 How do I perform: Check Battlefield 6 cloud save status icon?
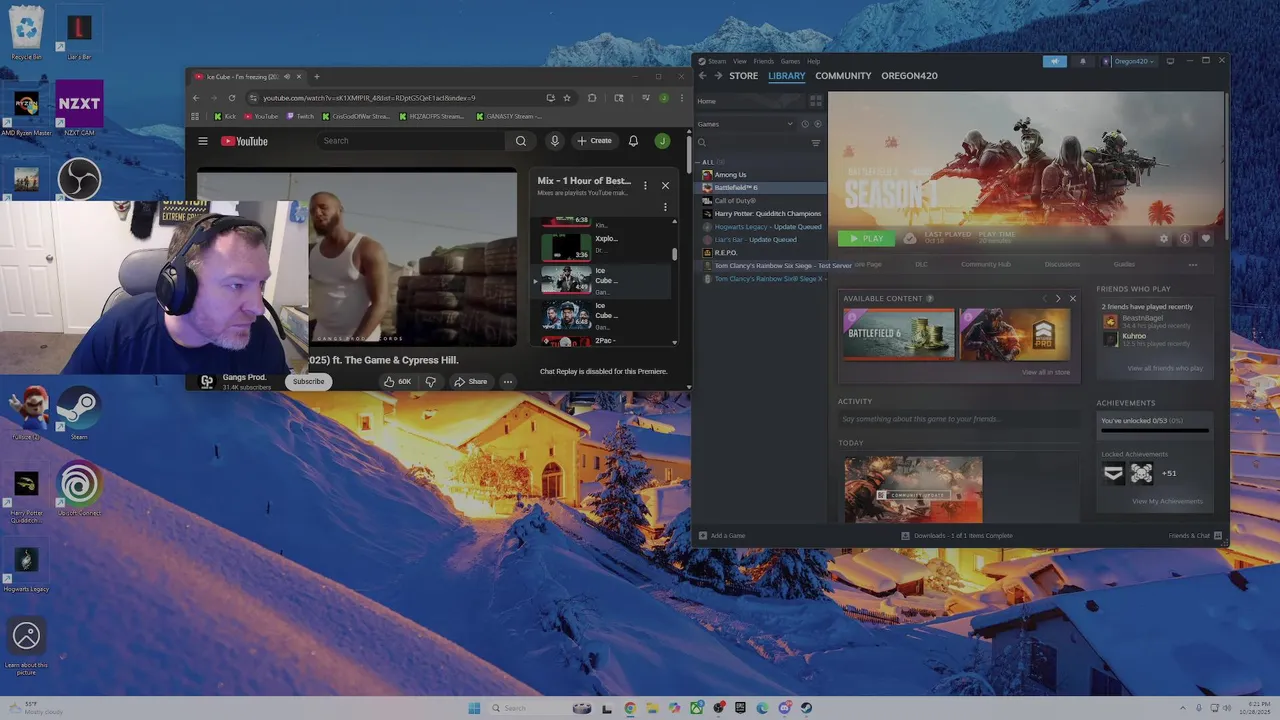[x=909, y=238]
